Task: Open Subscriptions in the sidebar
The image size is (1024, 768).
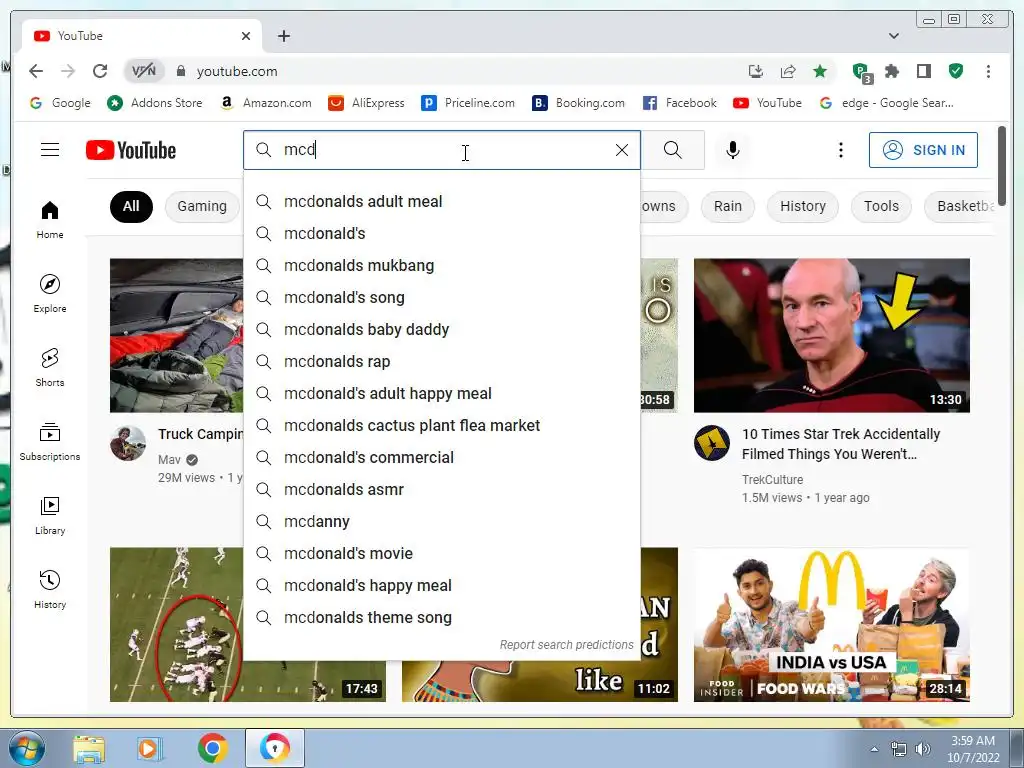Action: coord(50,442)
